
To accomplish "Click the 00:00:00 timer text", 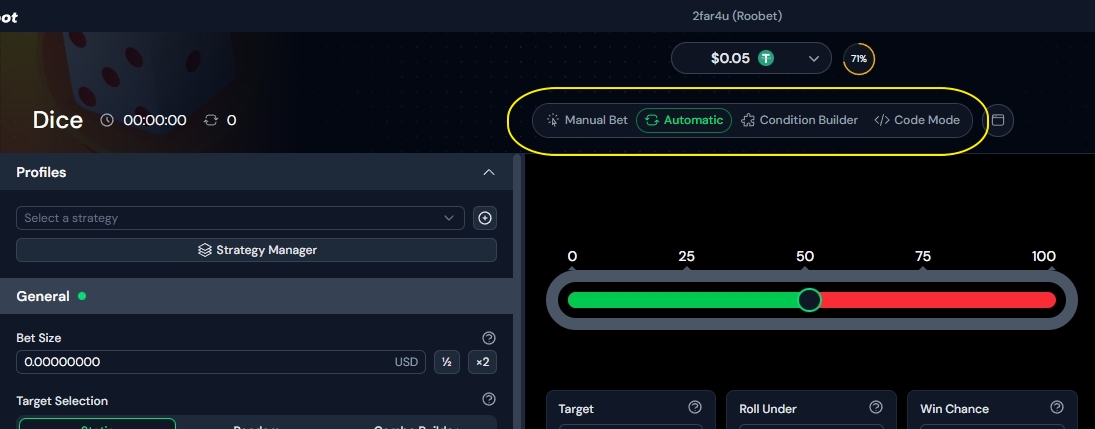I will (155, 120).
